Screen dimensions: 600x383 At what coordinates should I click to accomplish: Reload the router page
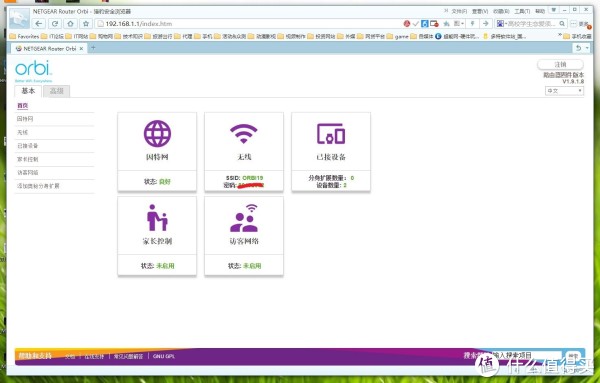(55, 24)
